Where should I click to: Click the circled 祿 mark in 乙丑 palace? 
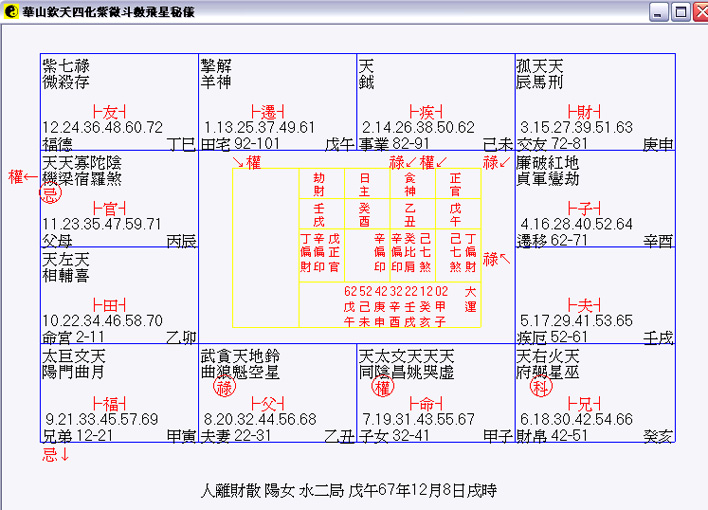[x=224, y=387]
